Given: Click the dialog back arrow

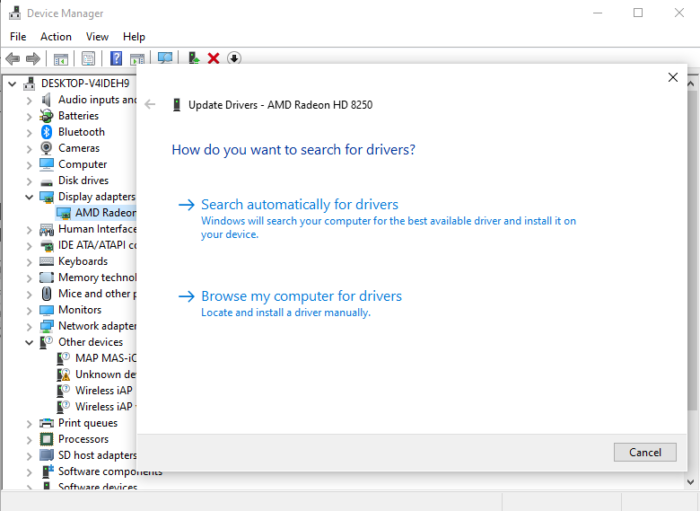Looking at the screenshot, I should (x=150, y=105).
